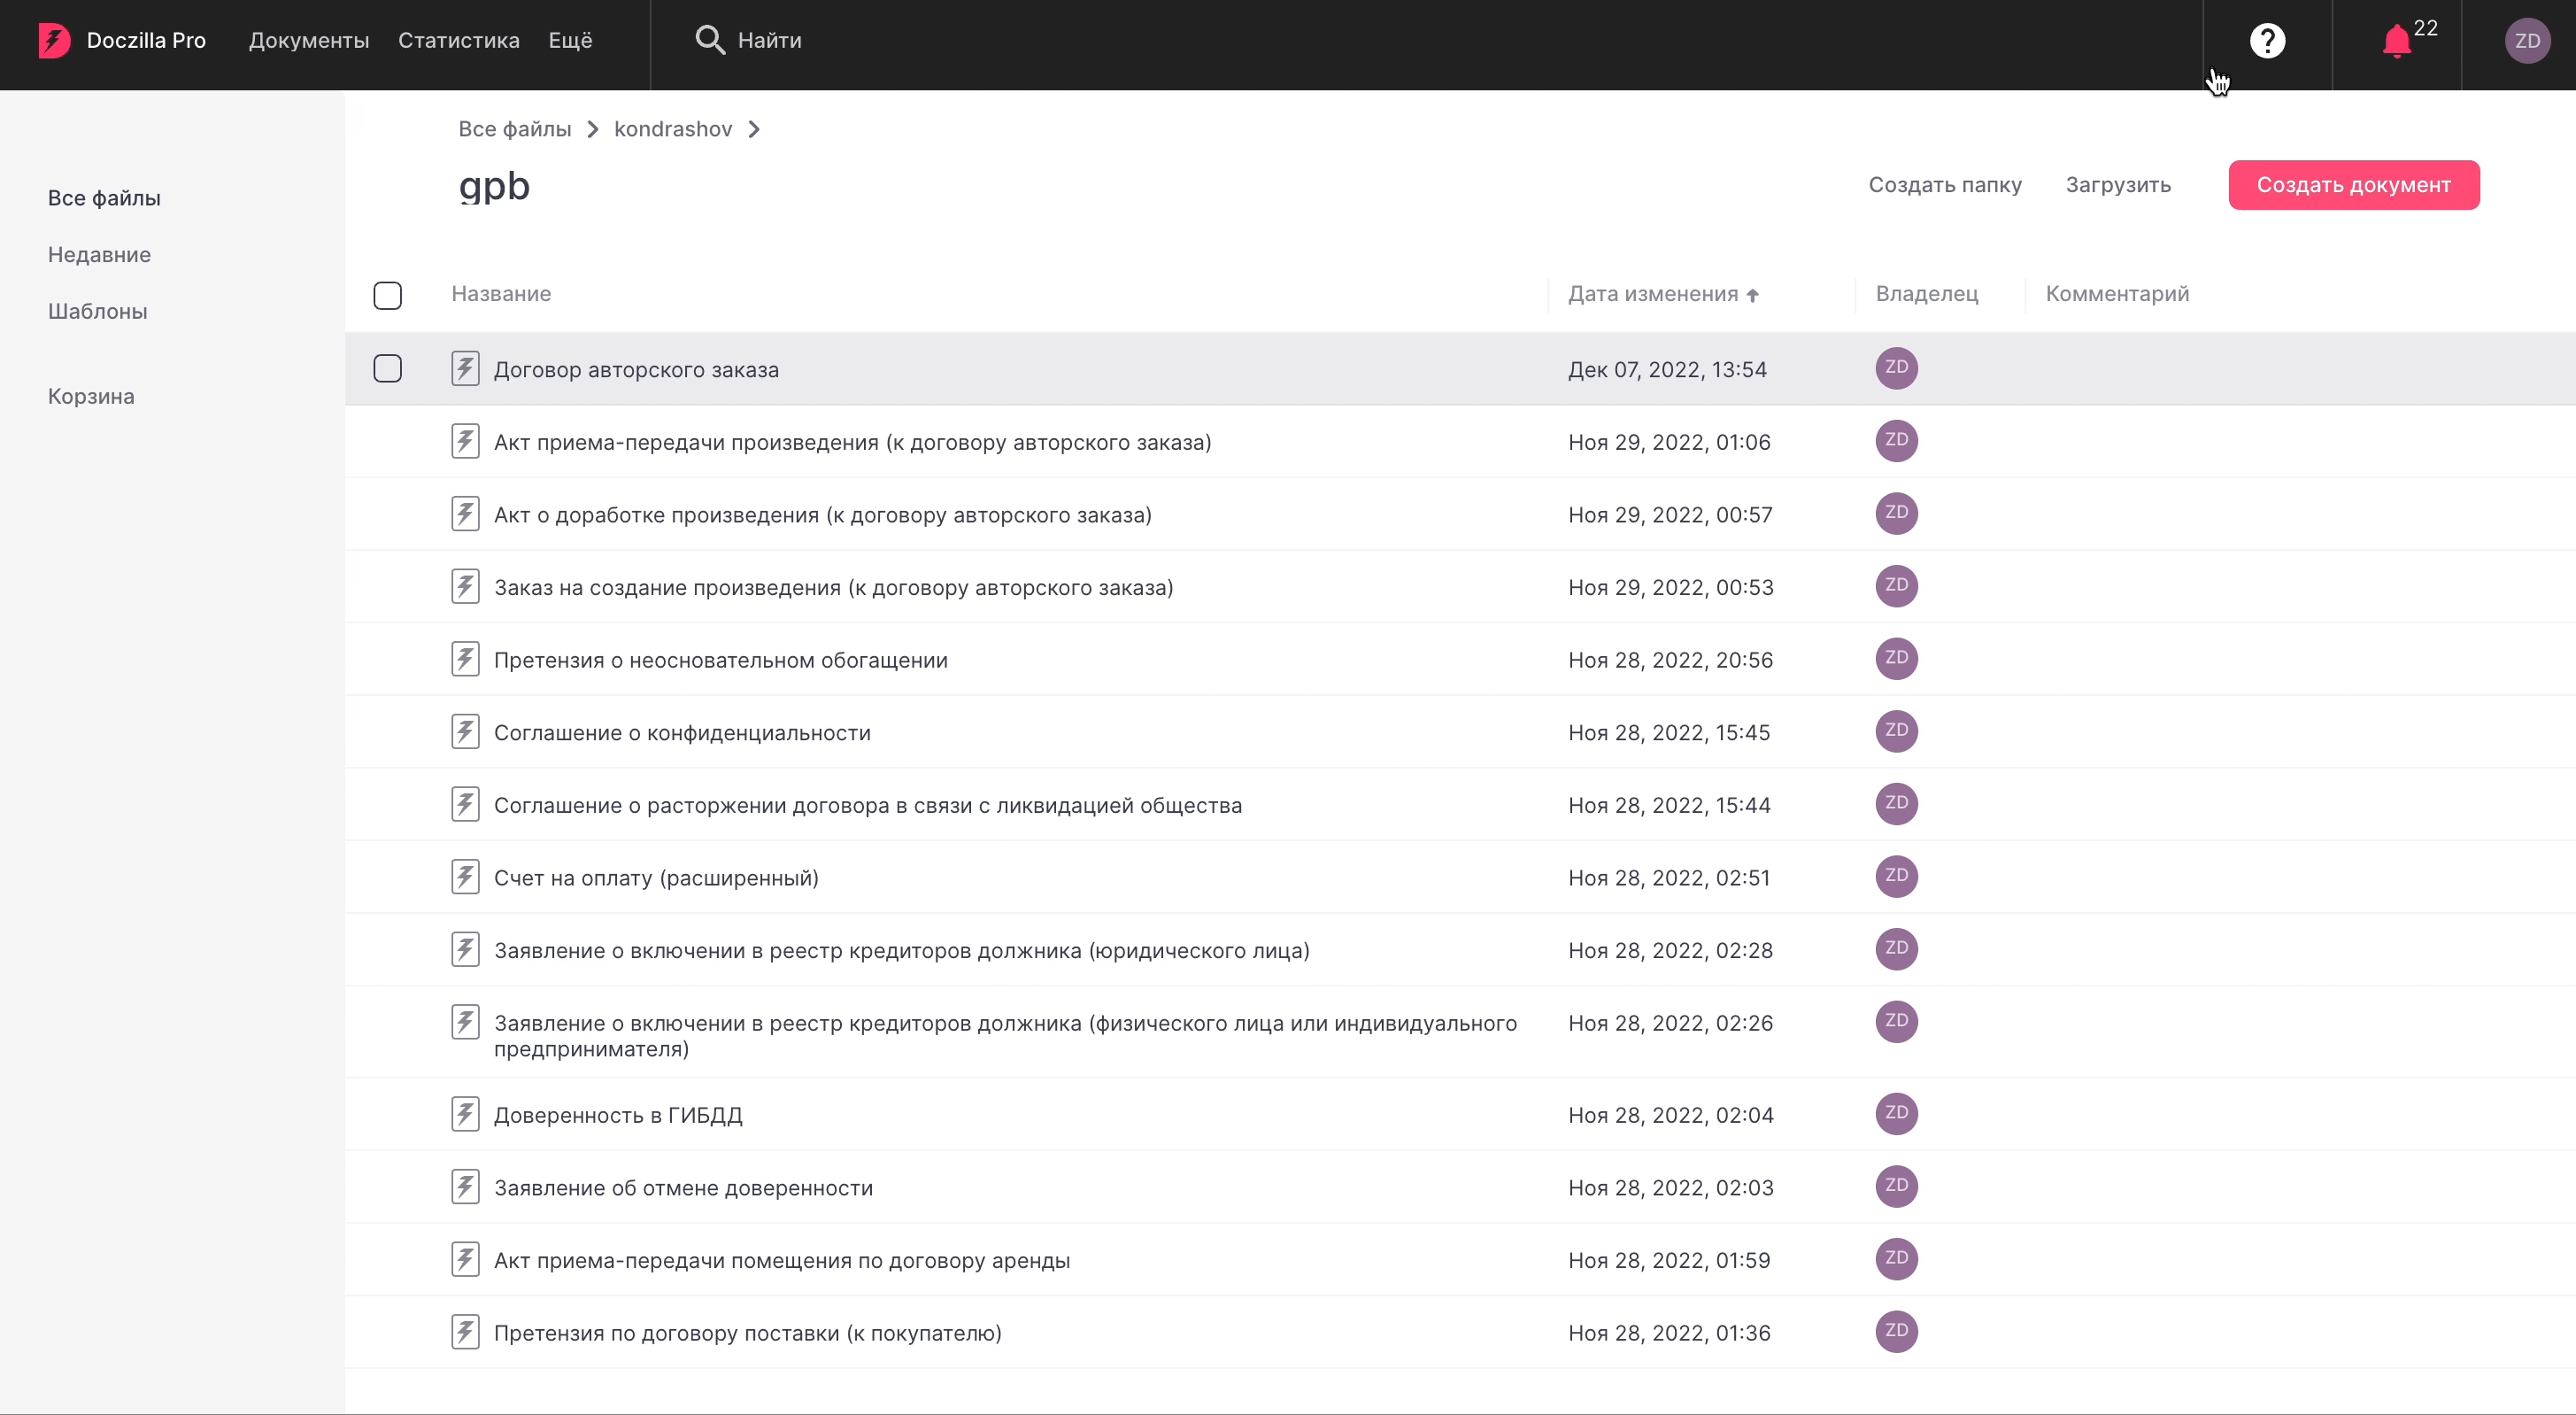Image resolution: width=2576 pixels, height=1415 pixels.
Task: Click document icon for Претензия по договору поставки
Action: 465,1332
